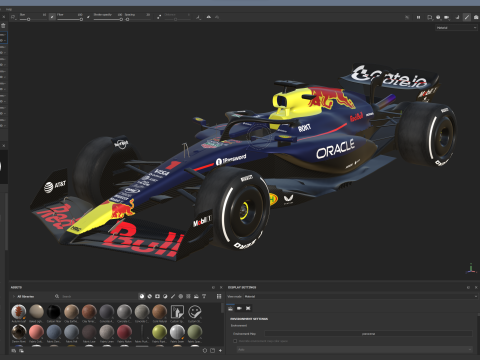Screen dimensions: 480x360
Task: Open the symmetry settings icon
Action: [198, 17]
